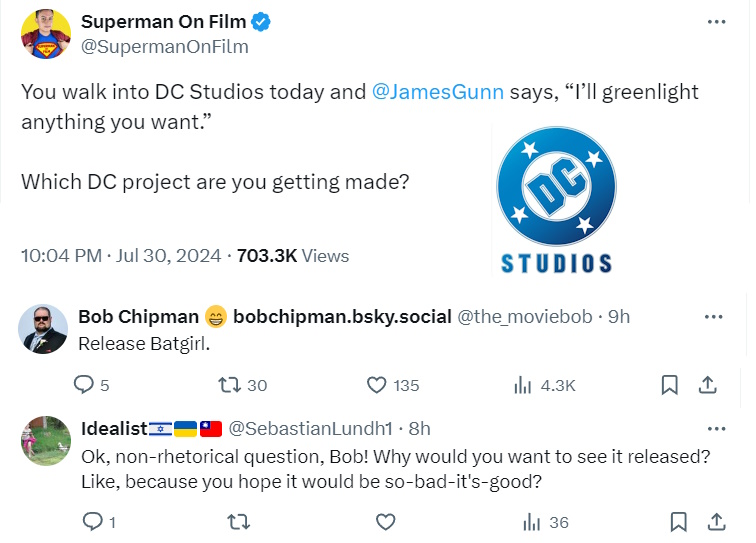View analytics for Bob Chipman's reply

(x=522, y=385)
